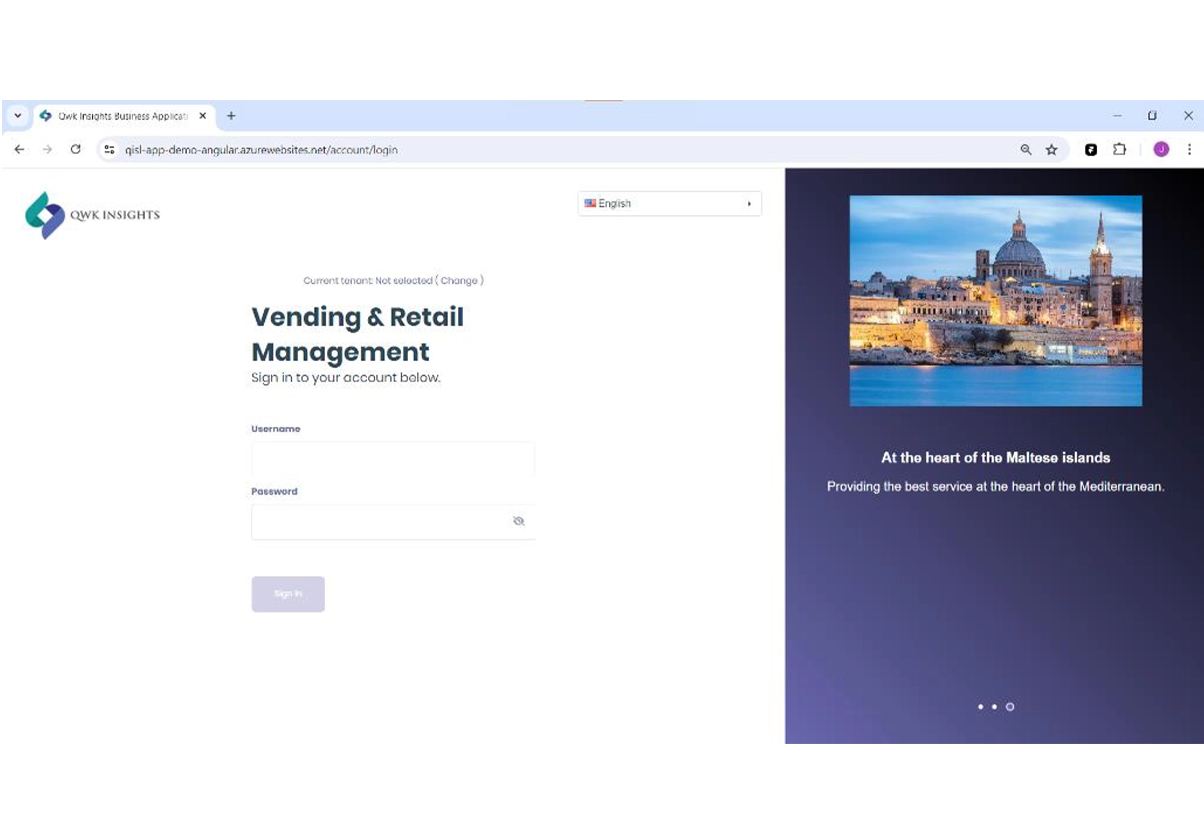Focus the Password input field

[x=380, y=522]
